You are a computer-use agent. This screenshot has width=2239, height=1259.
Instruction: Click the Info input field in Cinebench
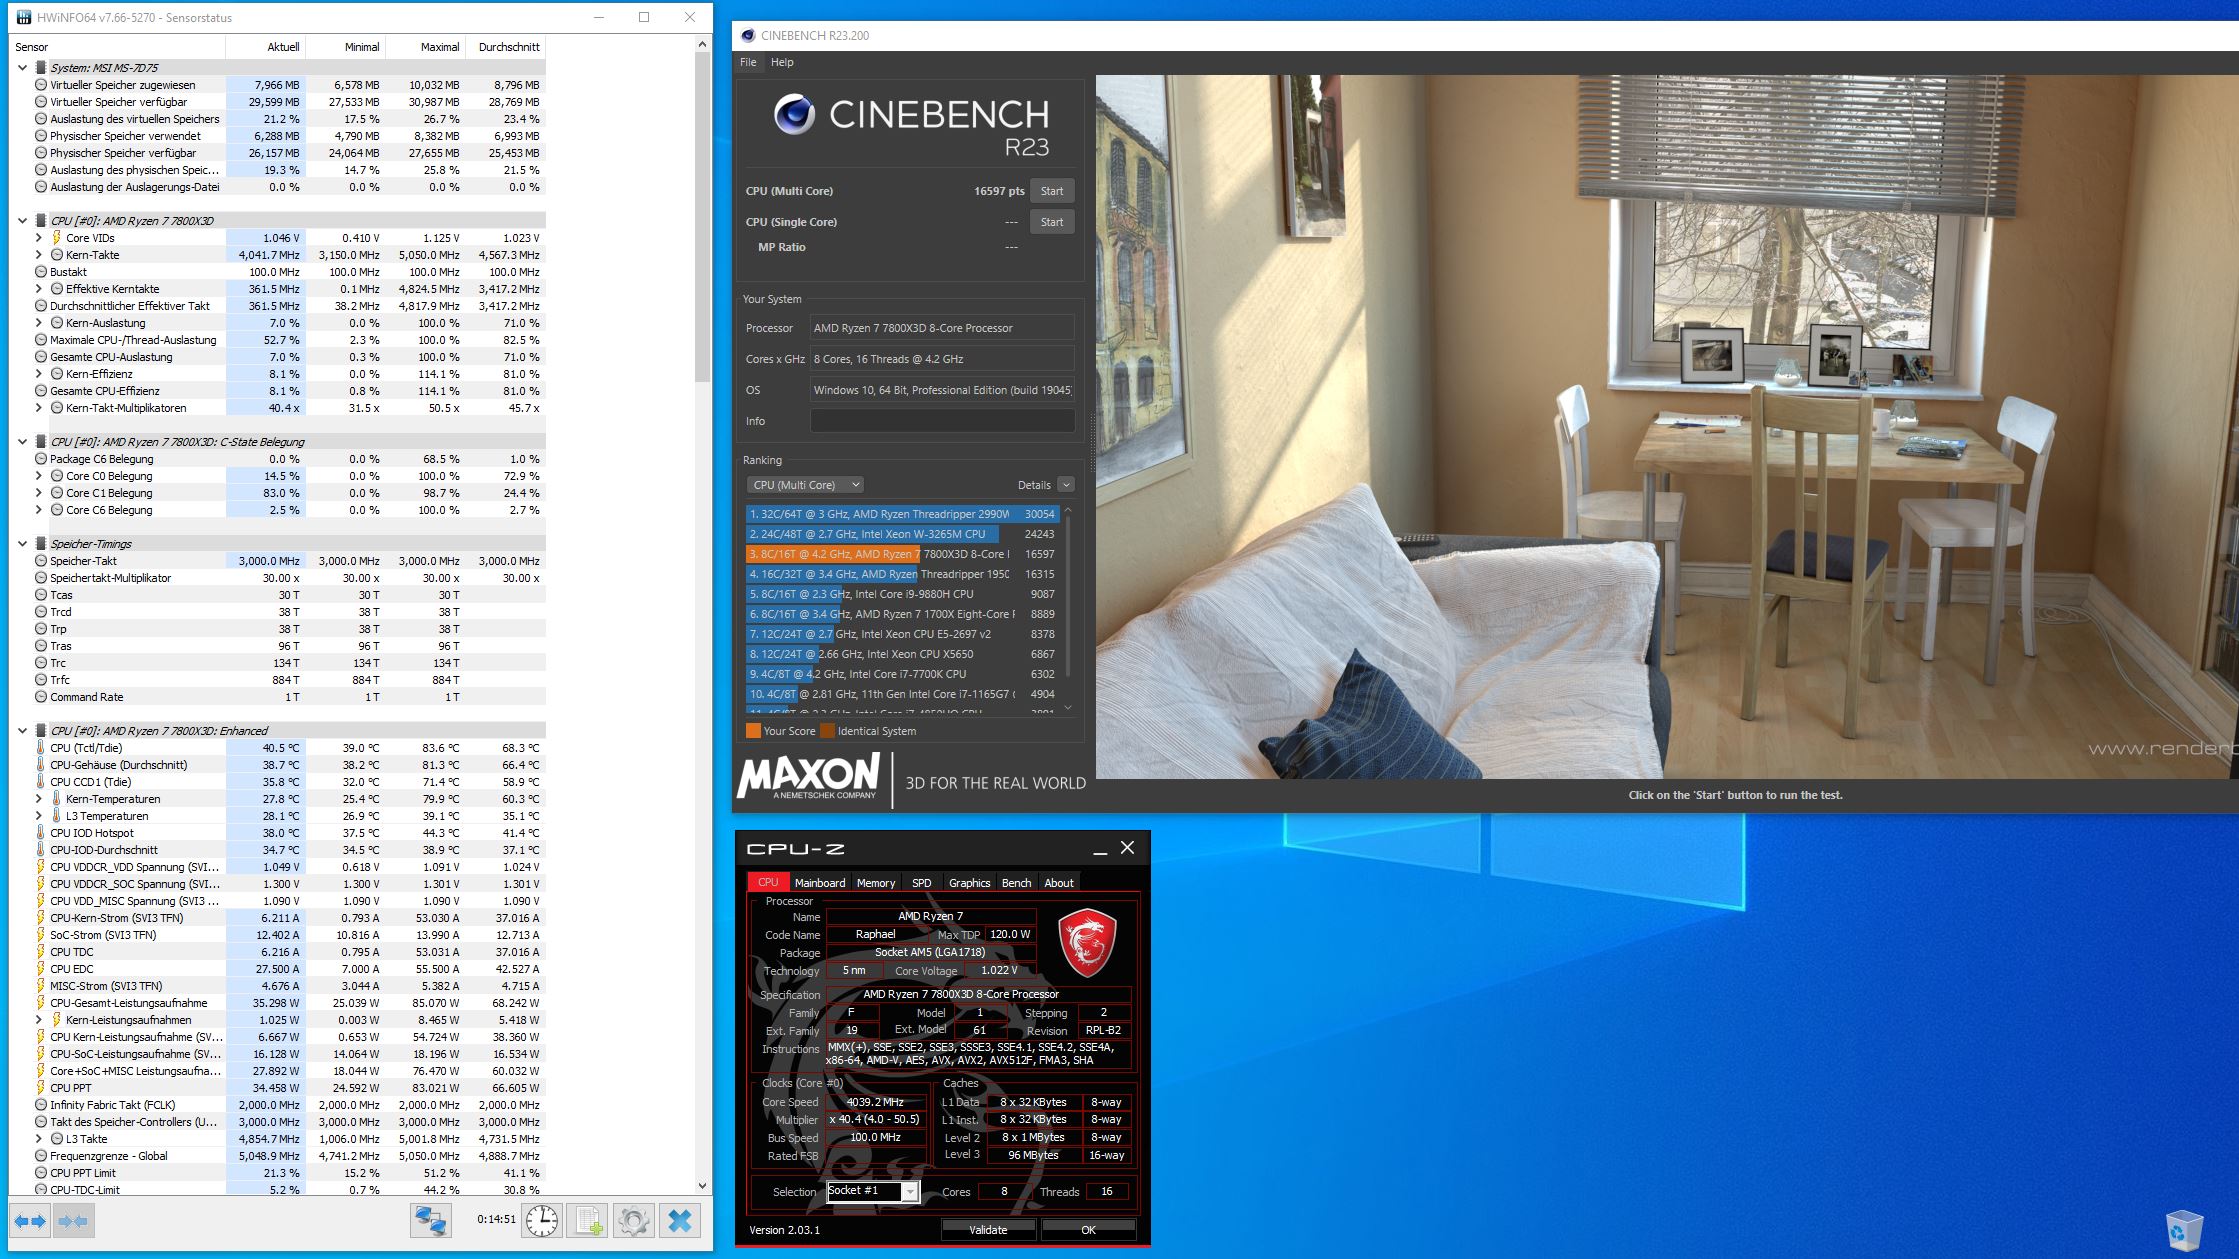(x=941, y=421)
